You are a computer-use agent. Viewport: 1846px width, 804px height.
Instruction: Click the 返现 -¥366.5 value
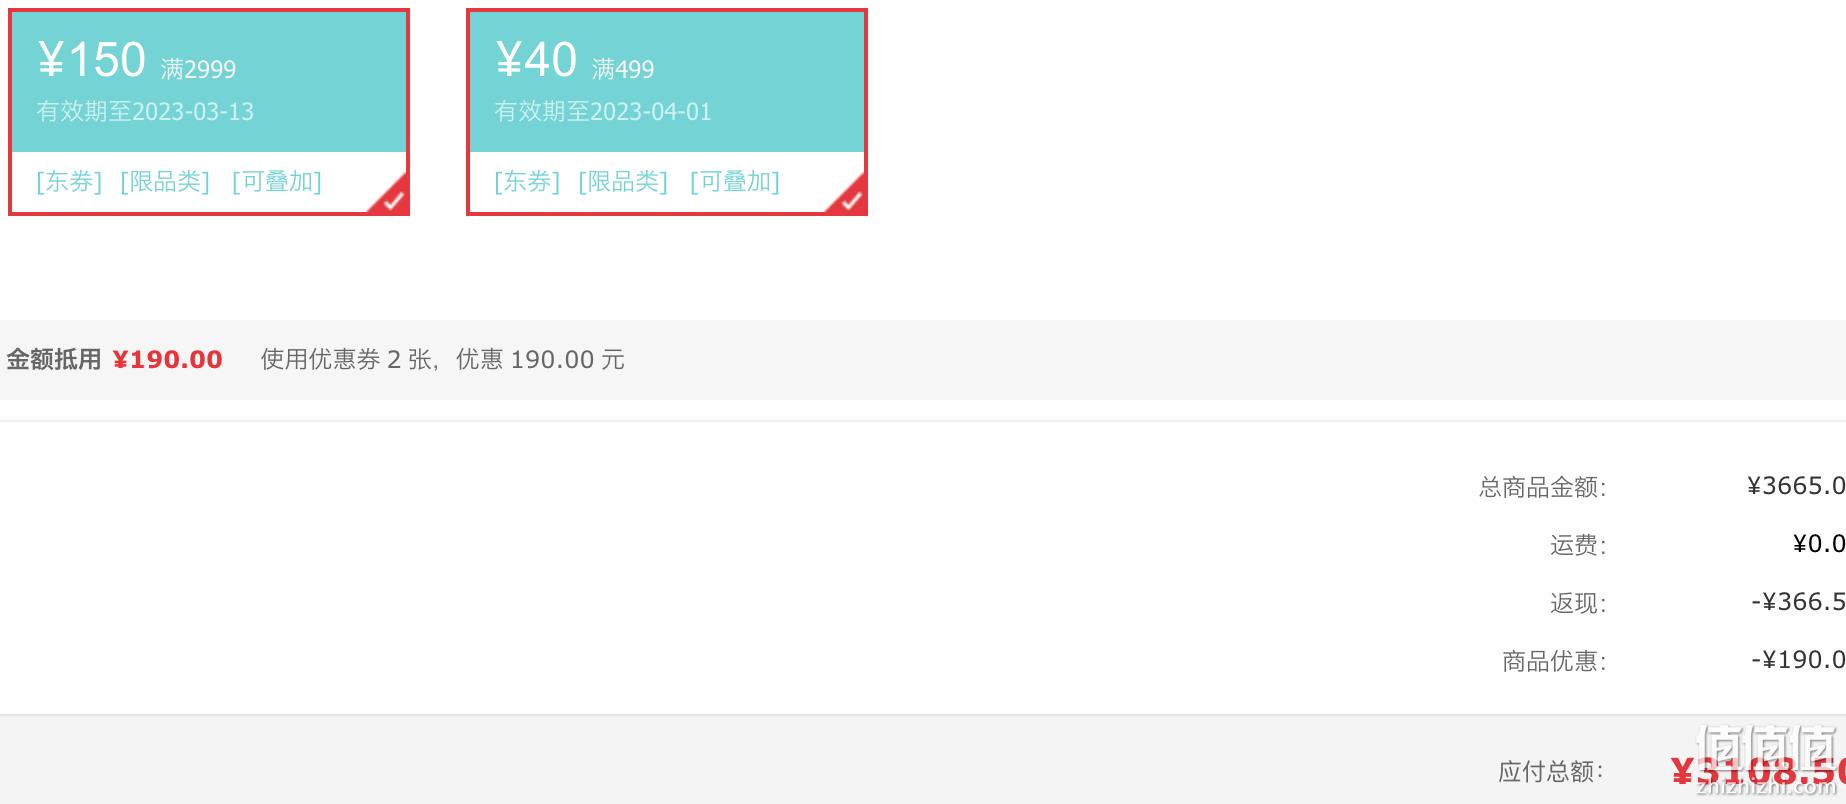[x=1798, y=602]
